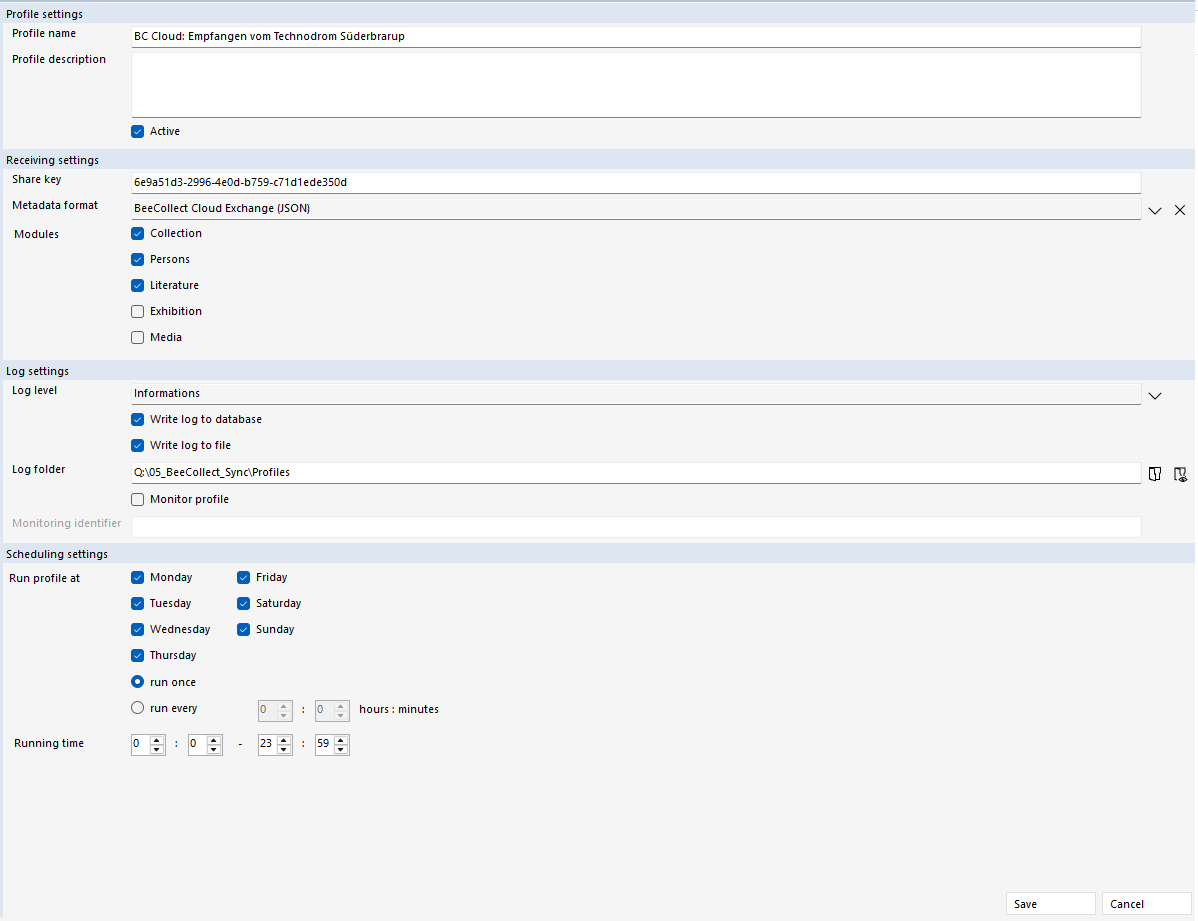Image resolution: width=1198 pixels, height=921 pixels.
Task: Open the Metadata format dropdown
Action: 1155,210
